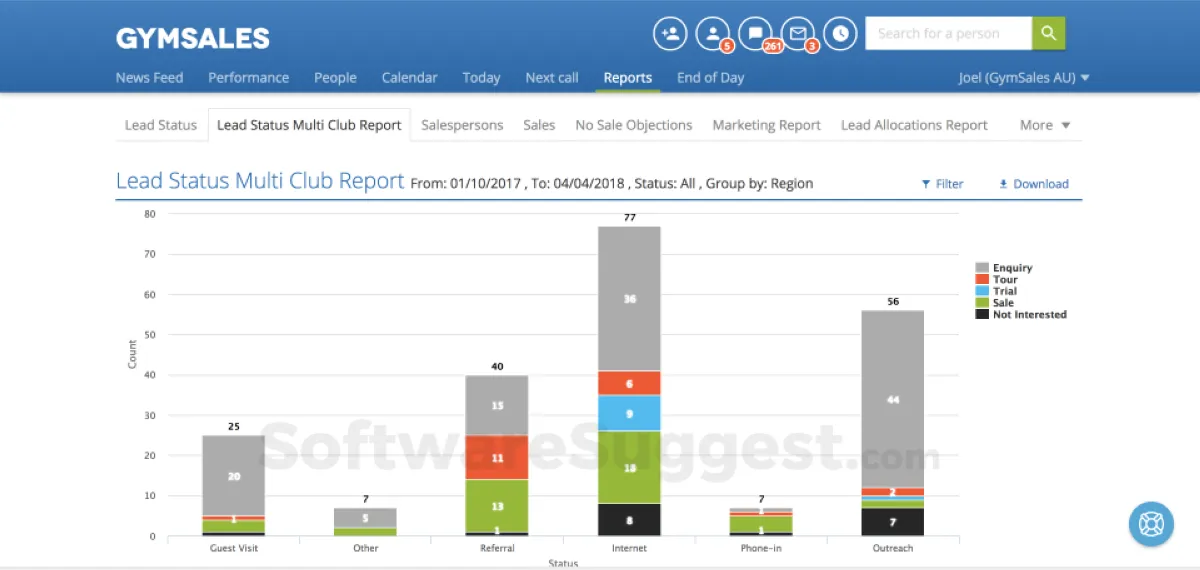Click the clock history icon

click(x=841, y=33)
